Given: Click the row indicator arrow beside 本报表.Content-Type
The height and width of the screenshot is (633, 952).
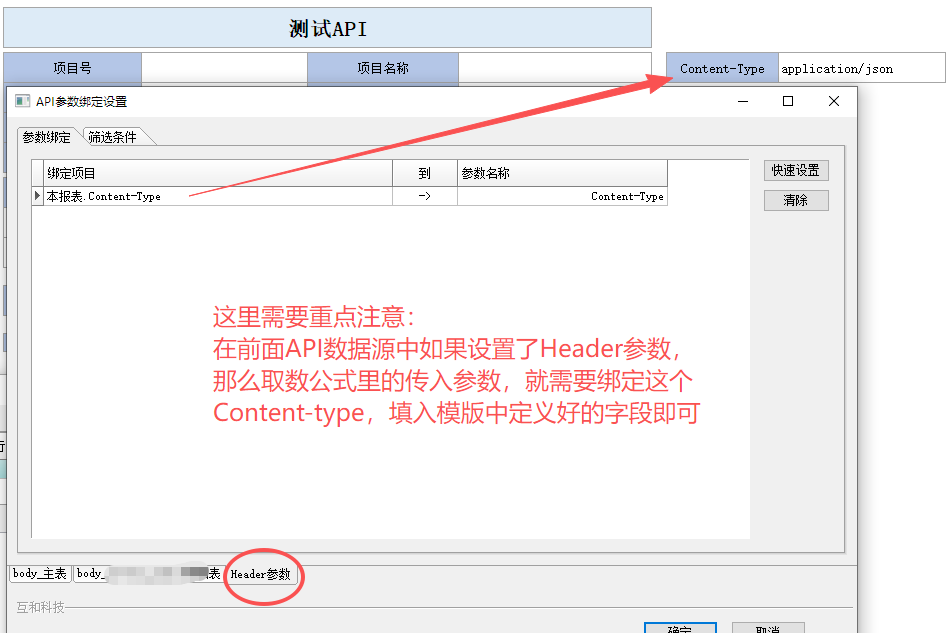Looking at the screenshot, I should click(38, 196).
